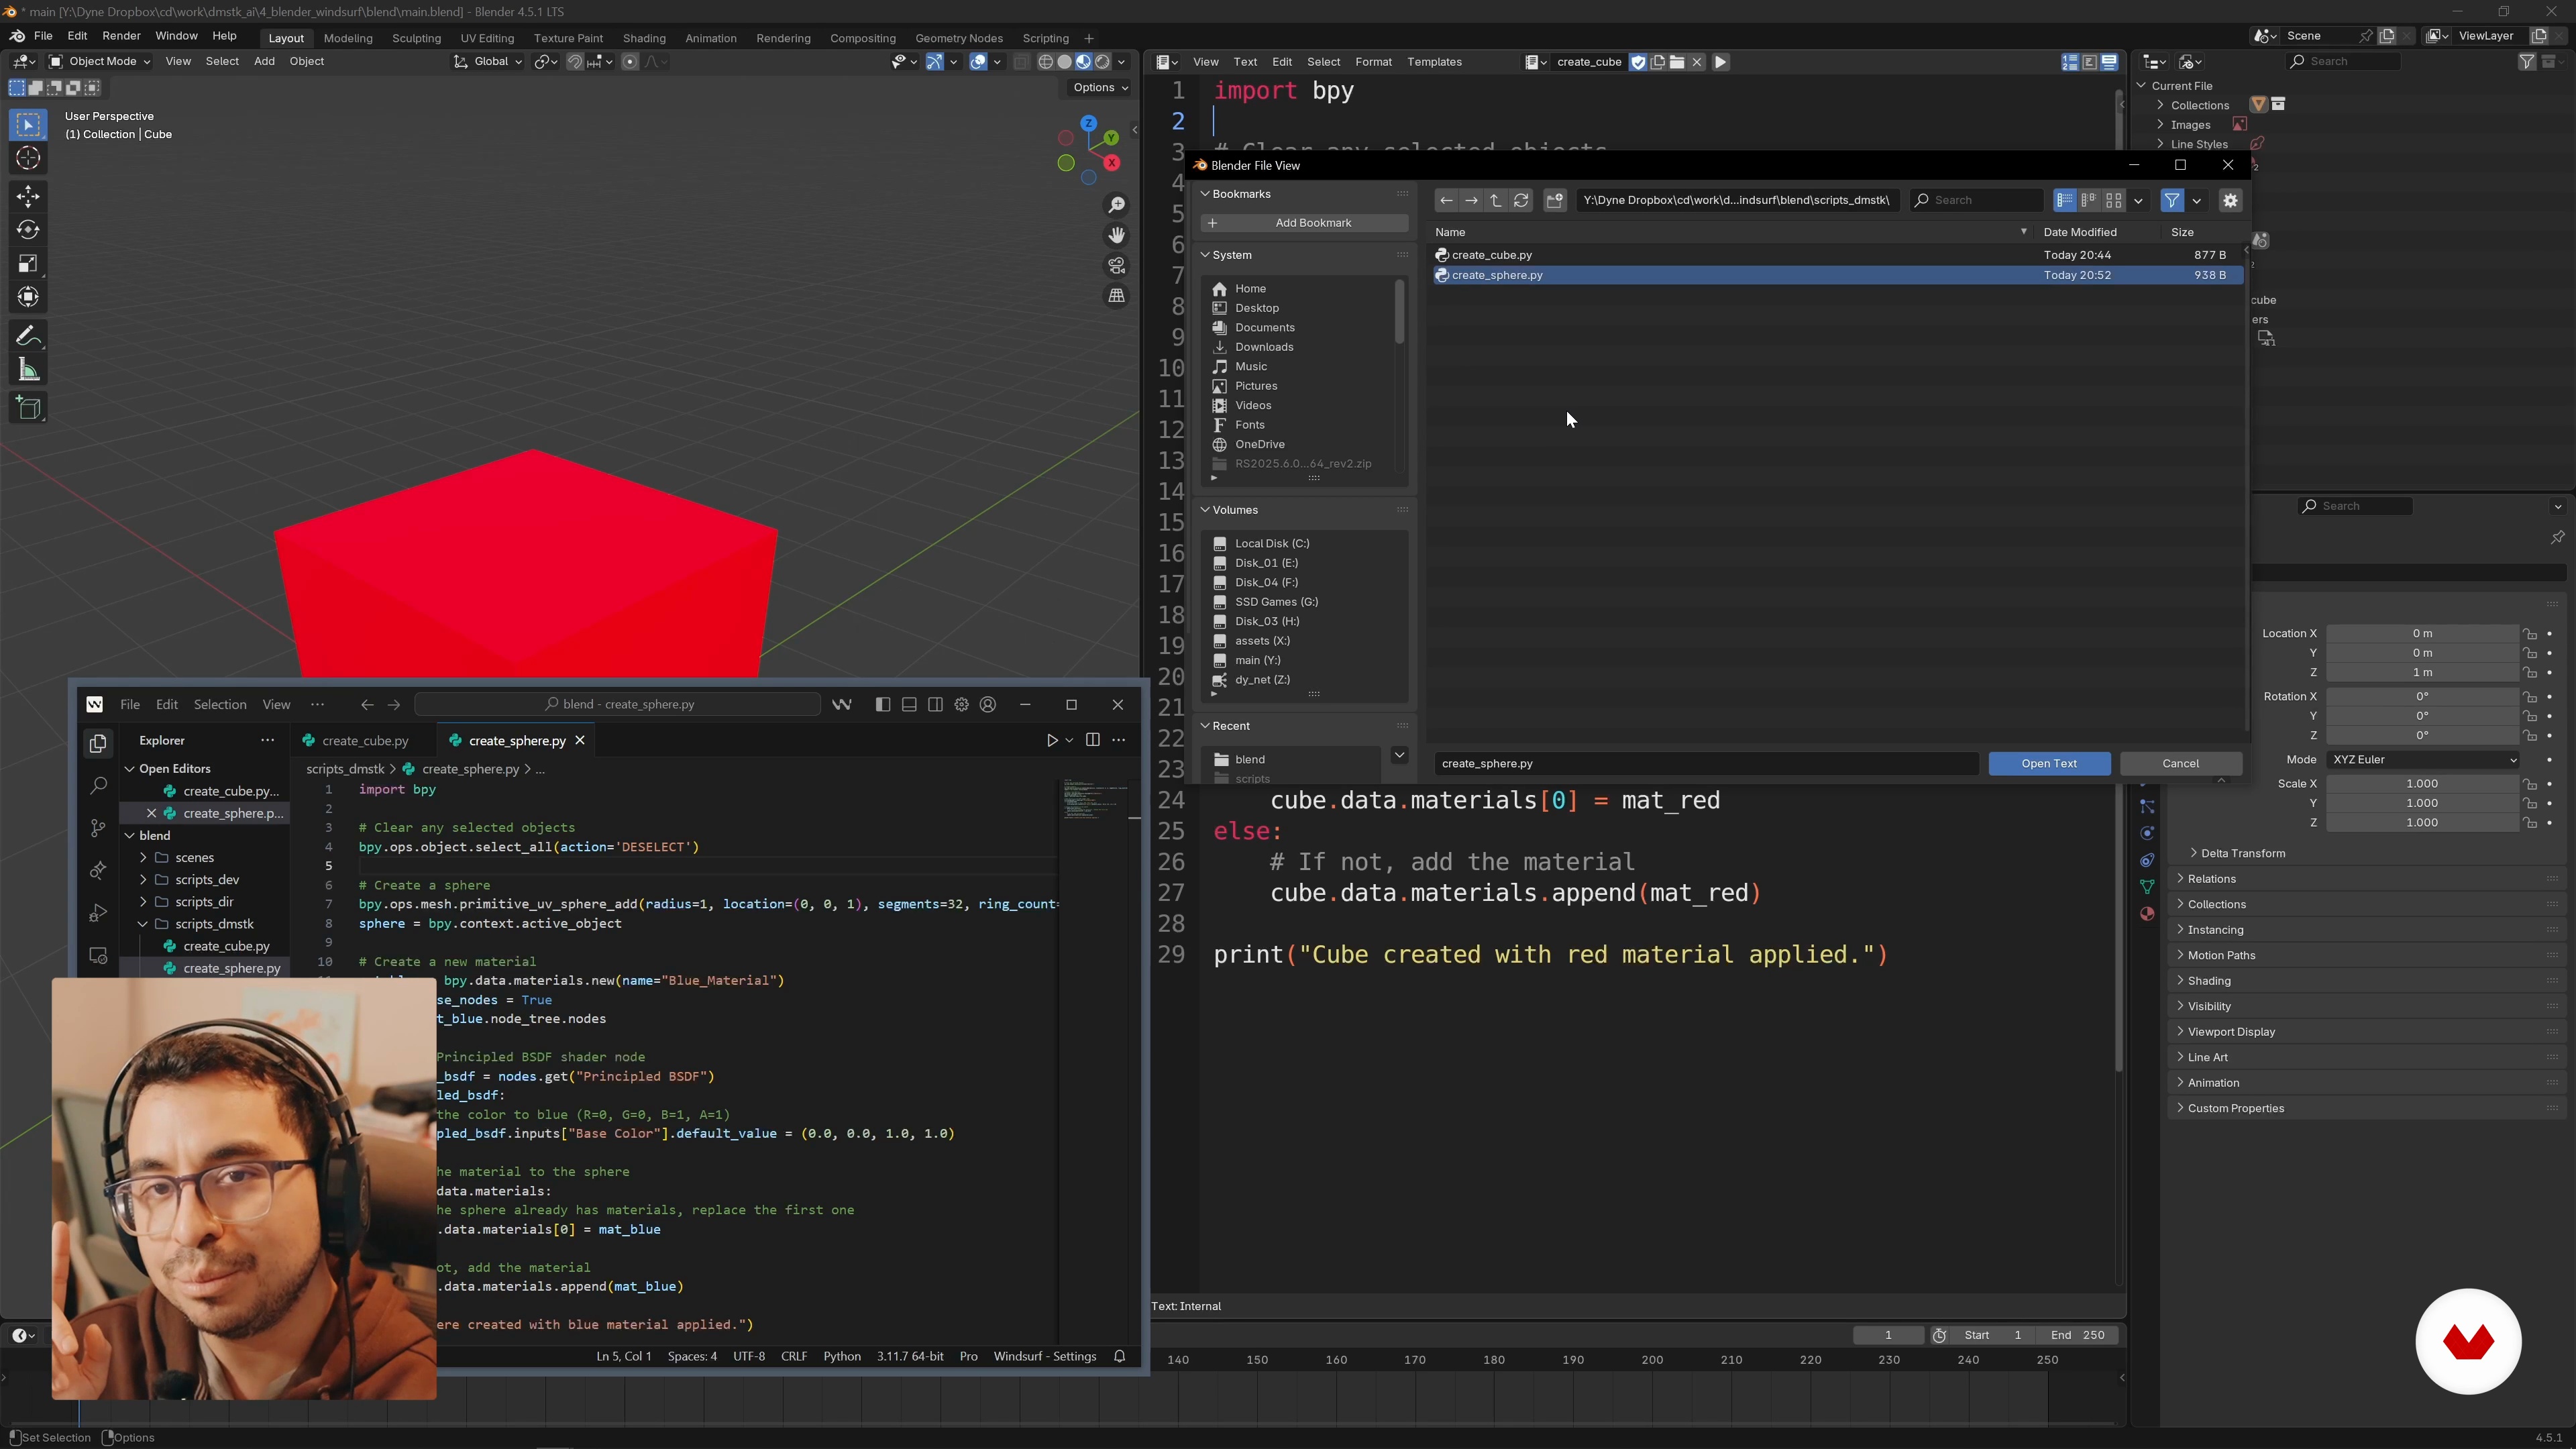This screenshot has width=2576, height=1449.
Task: Select the Annotate tool
Action: (x=28, y=336)
